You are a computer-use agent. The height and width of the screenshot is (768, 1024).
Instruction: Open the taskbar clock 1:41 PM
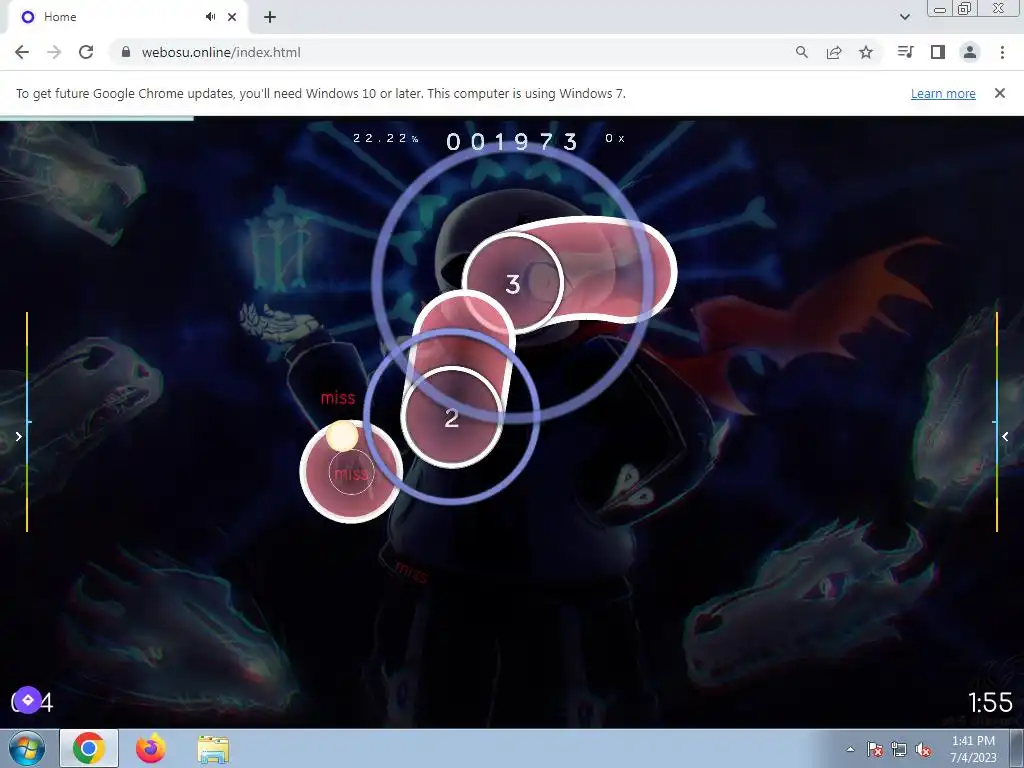pos(973,749)
